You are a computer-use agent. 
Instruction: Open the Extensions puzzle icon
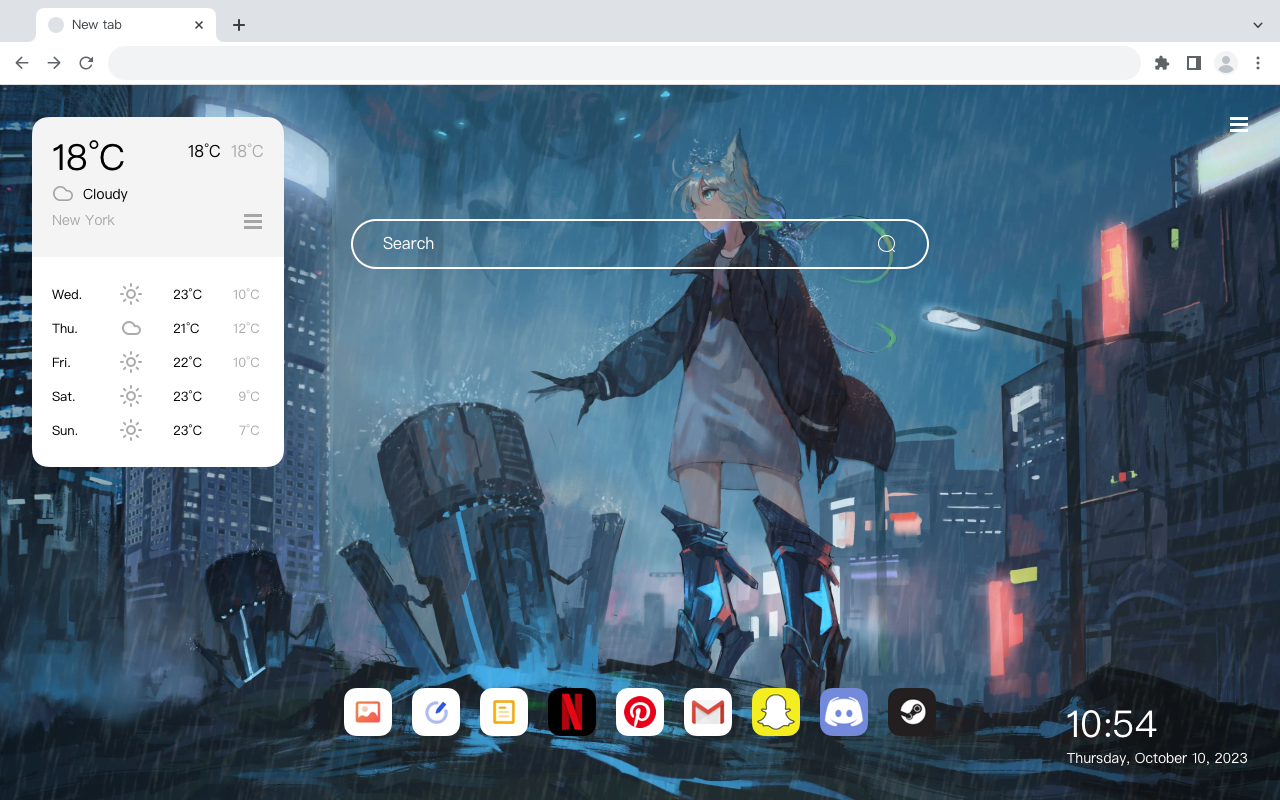point(1161,63)
